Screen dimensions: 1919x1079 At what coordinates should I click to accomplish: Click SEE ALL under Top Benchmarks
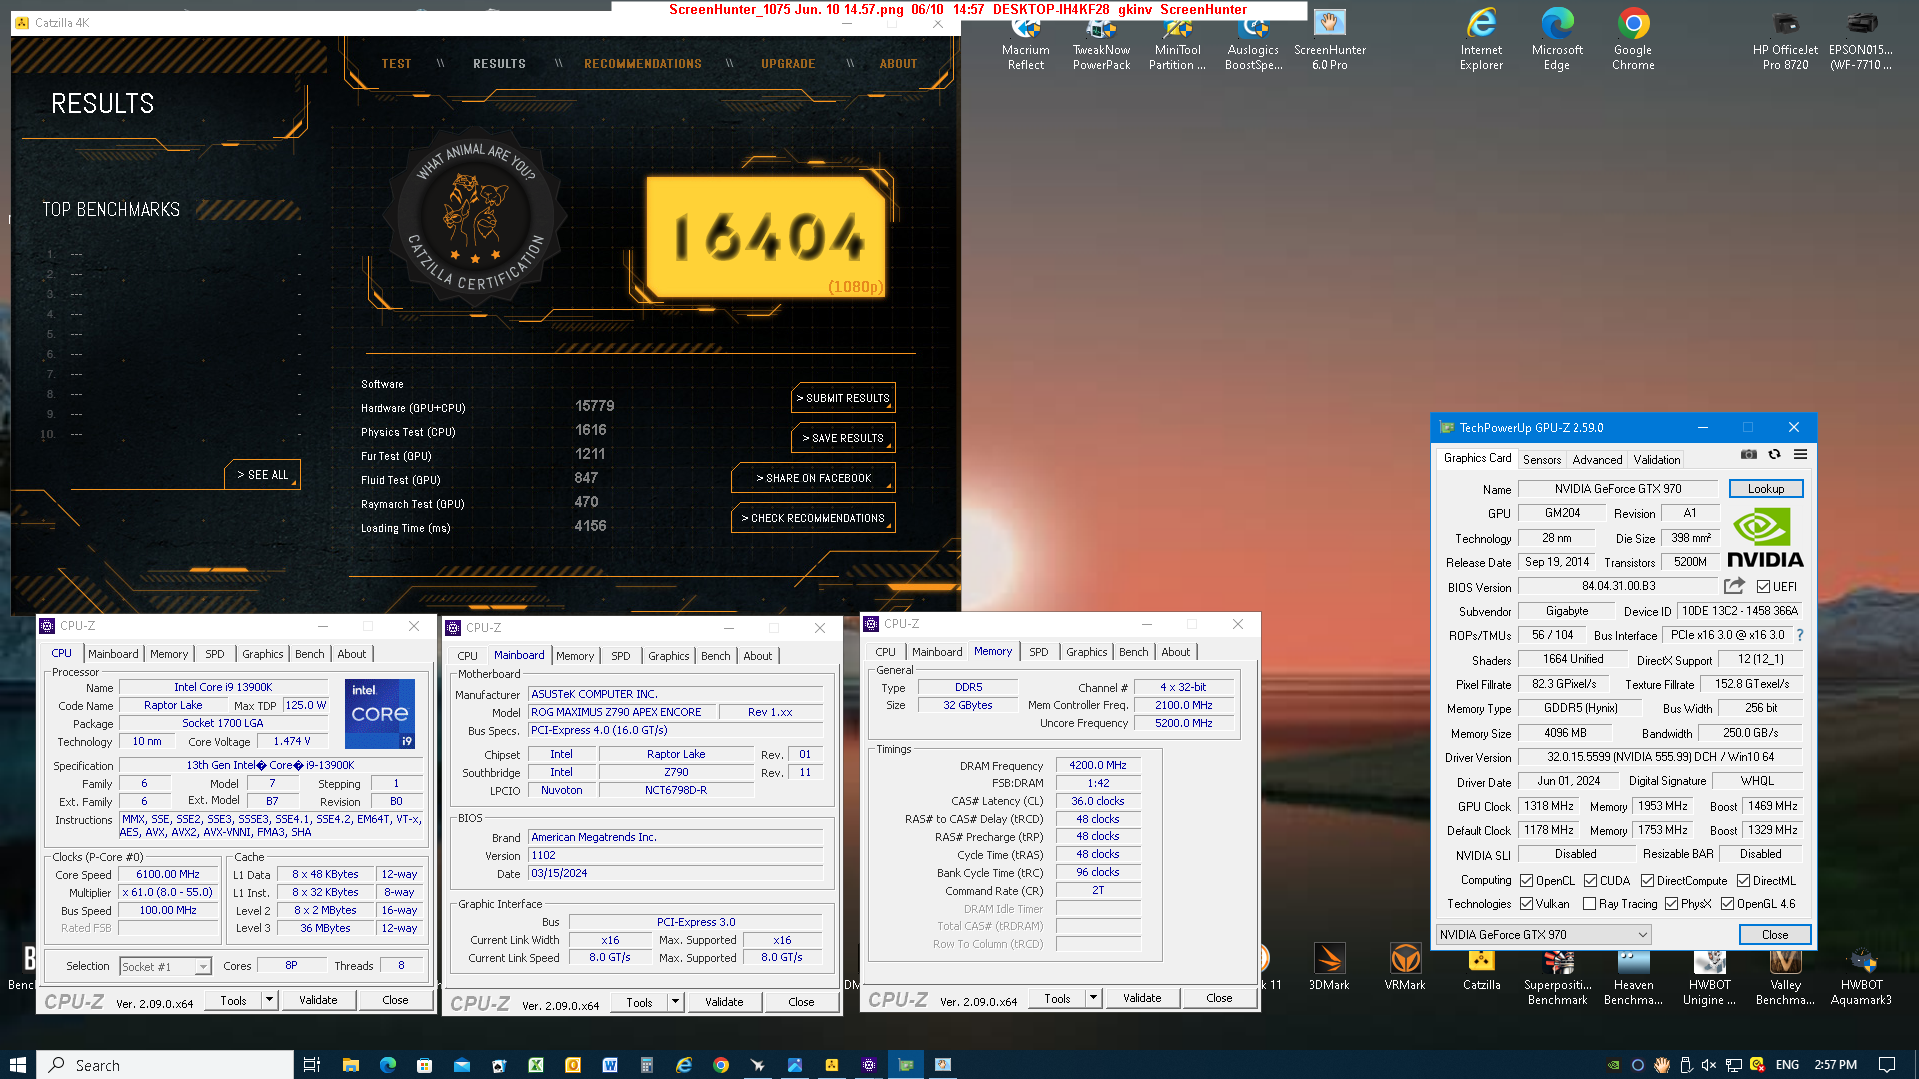[262, 475]
